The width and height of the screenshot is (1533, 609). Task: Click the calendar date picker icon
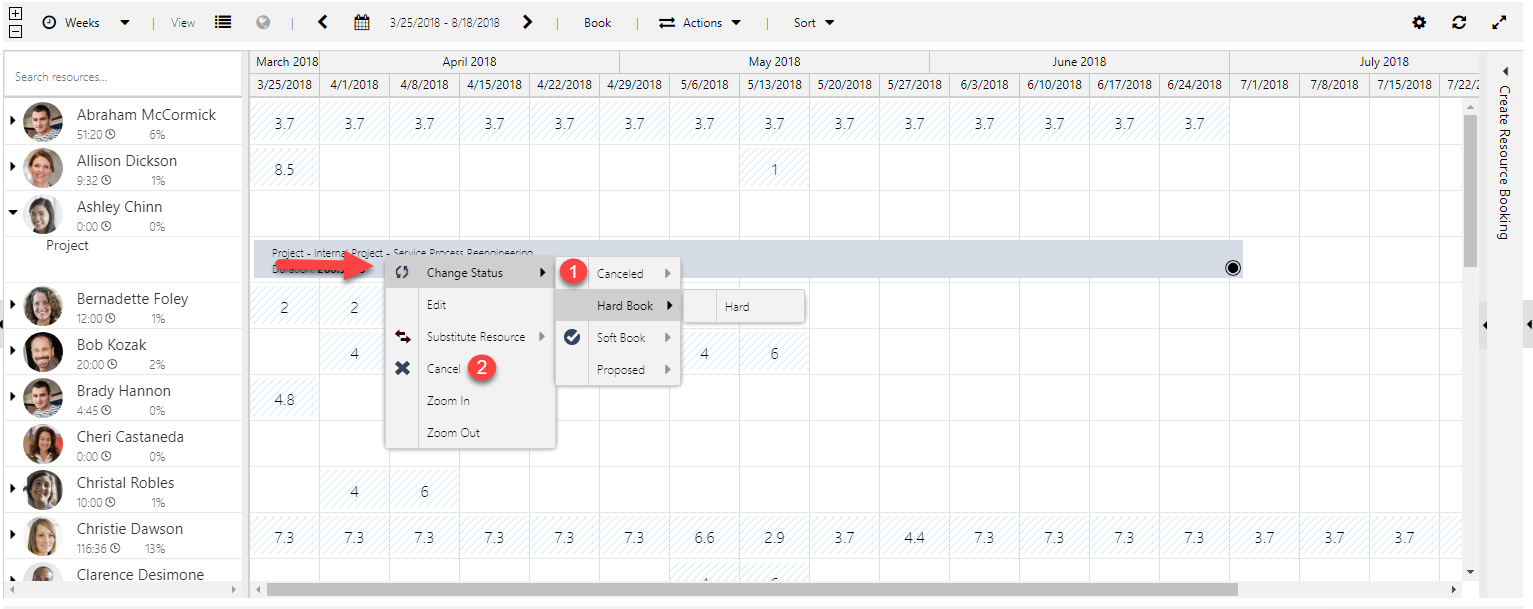pos(362,22)
